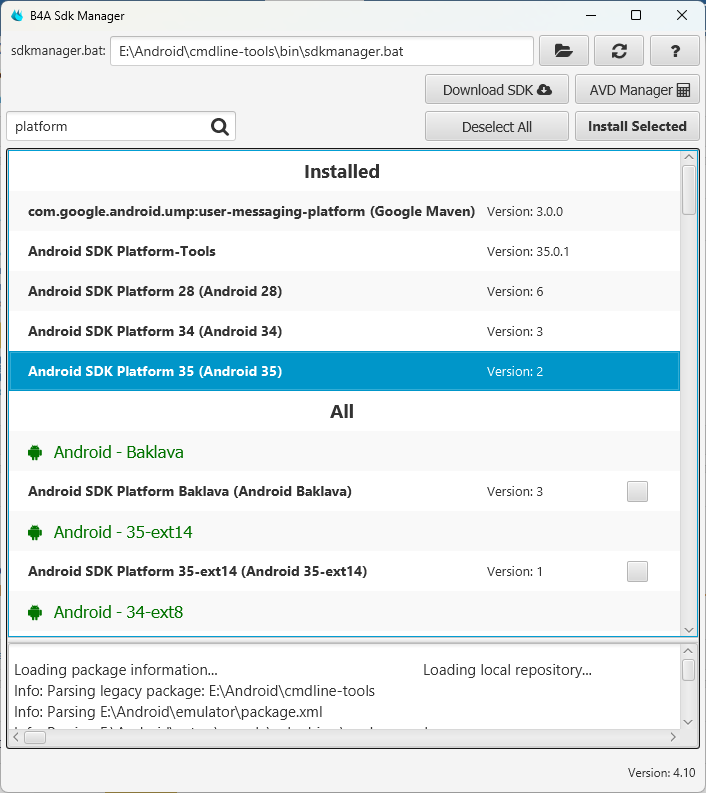
Task: Click the B4A flame icon in title bar
Action: [x=17, y=16]
